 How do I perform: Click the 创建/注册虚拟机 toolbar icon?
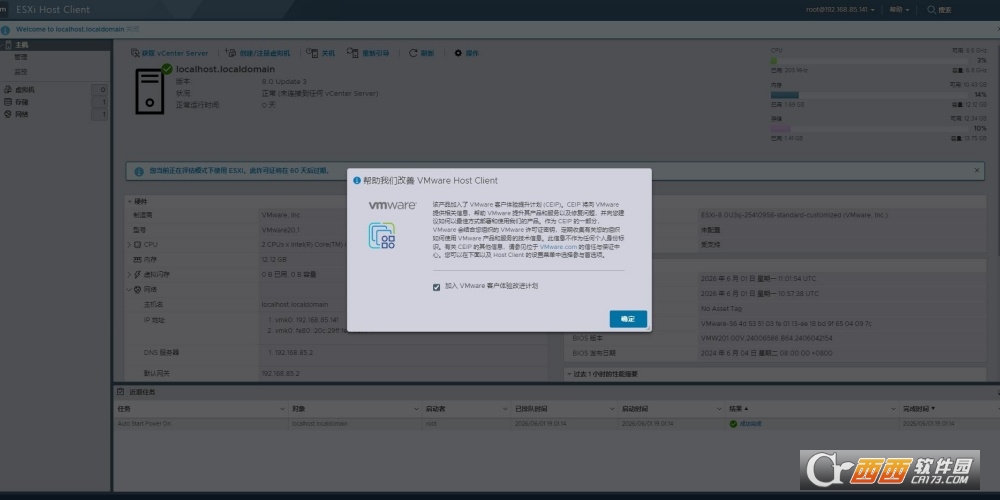point(231,53)
